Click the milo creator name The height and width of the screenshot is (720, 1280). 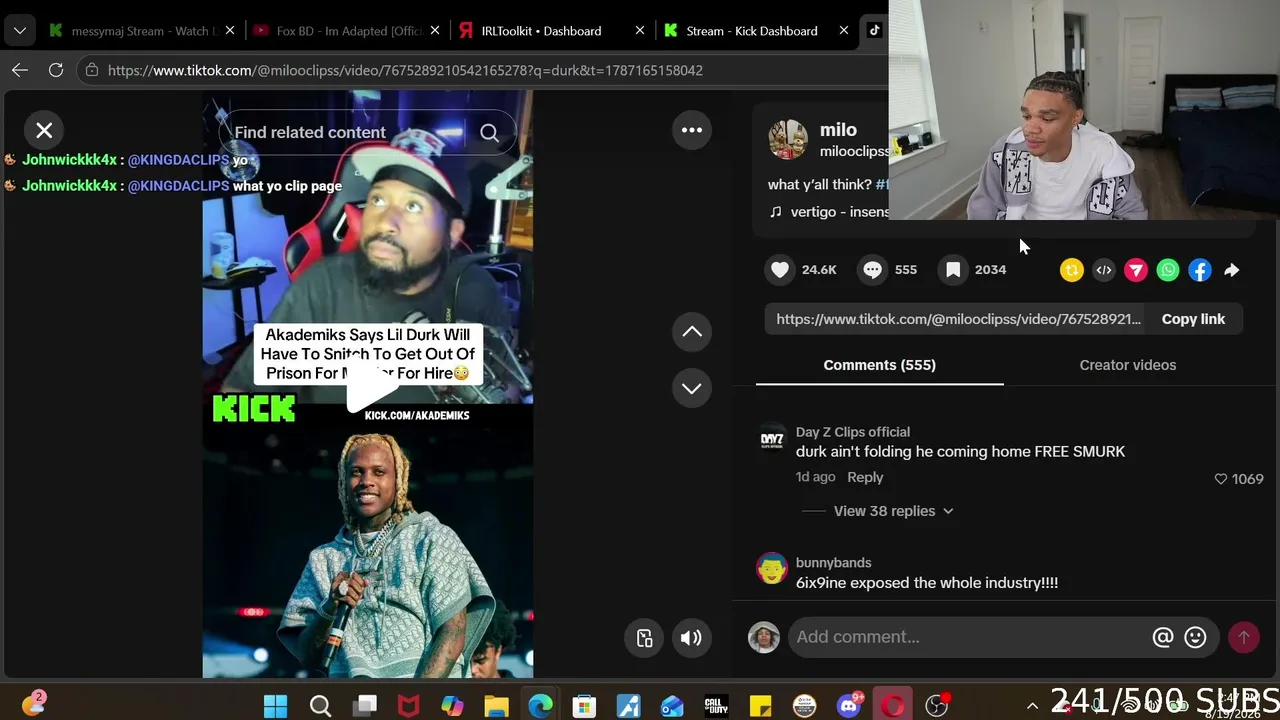click(x=838, y=130)
